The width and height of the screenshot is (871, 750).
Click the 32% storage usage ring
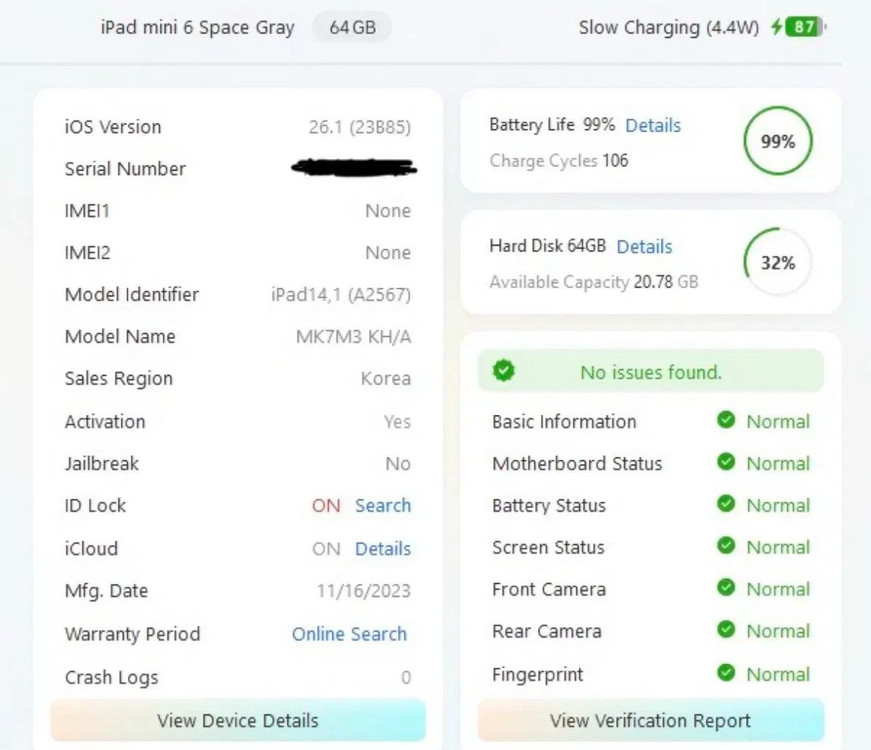tap(777, 262)
